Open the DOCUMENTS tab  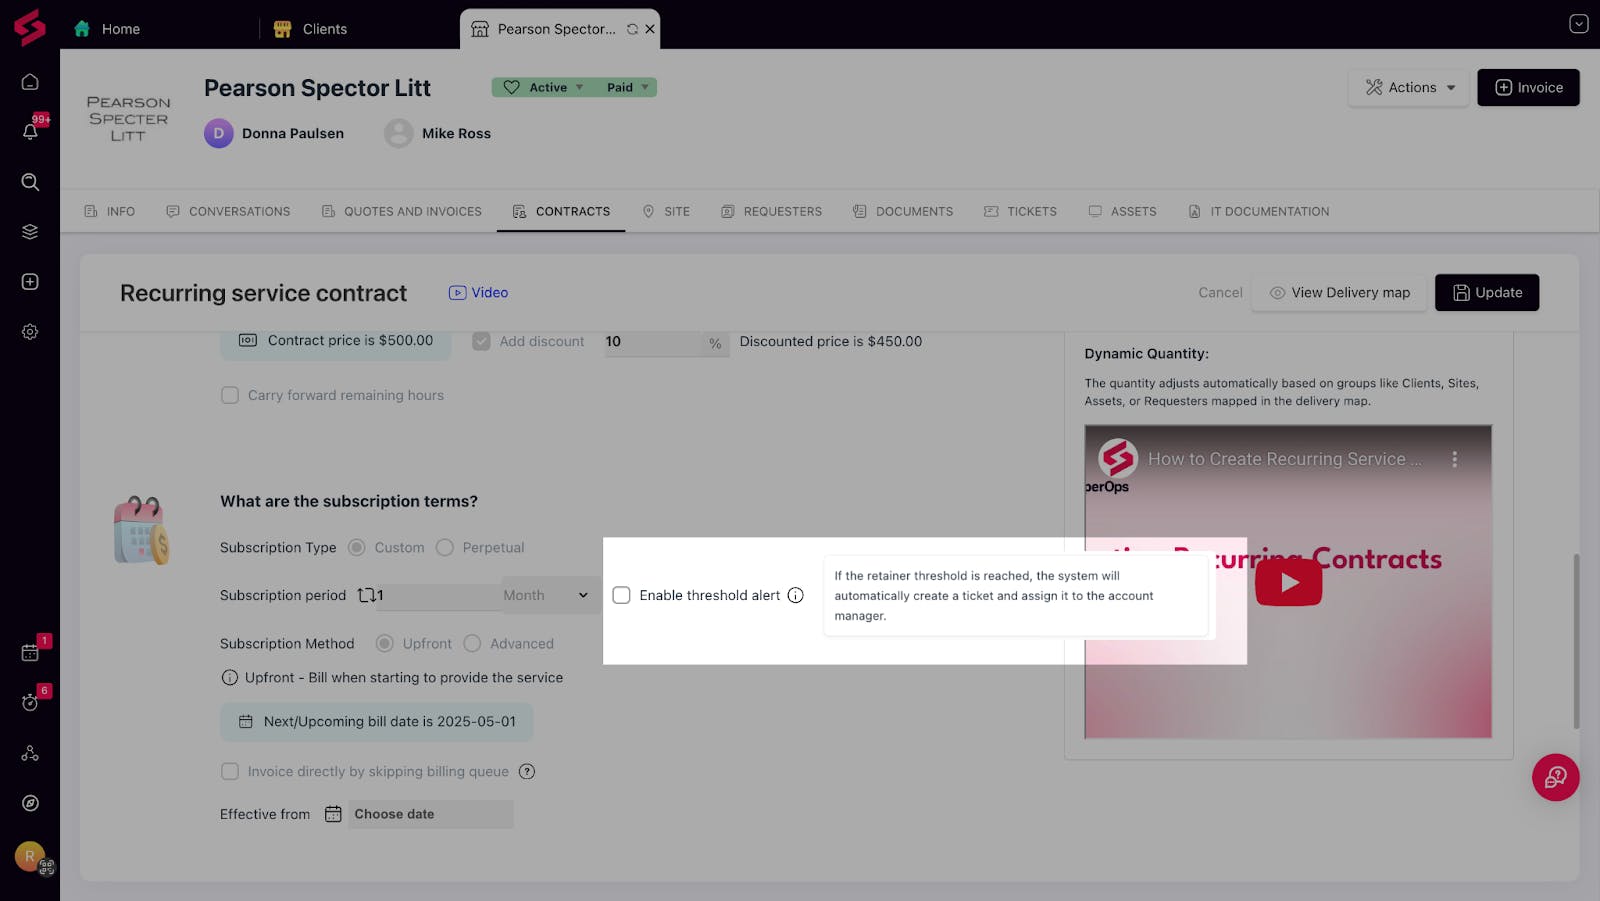click(903, 211)
